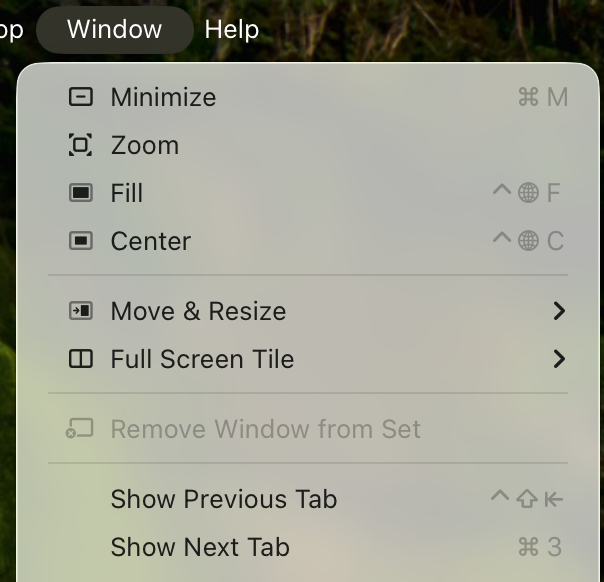Screen dimensions: 604x582
Task: Click the Full Screen Tile icon
Action: click(x=80, y=359)
